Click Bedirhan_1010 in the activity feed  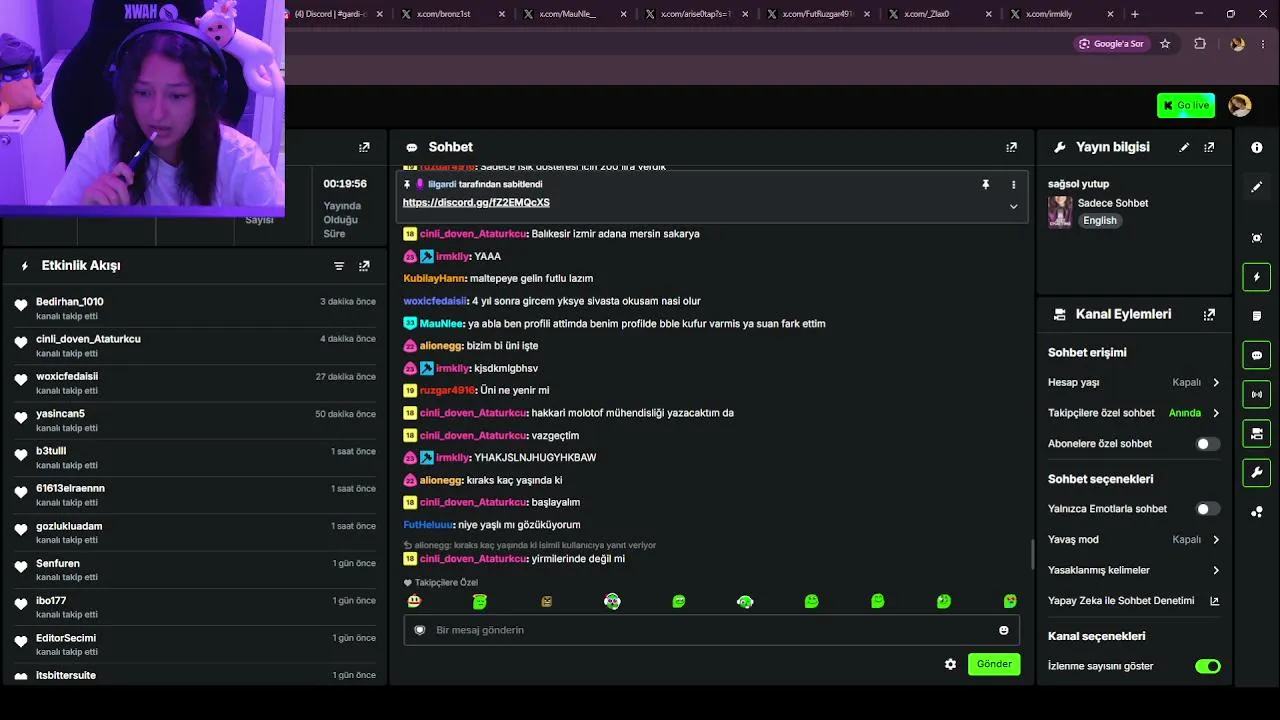coord(70,302)
